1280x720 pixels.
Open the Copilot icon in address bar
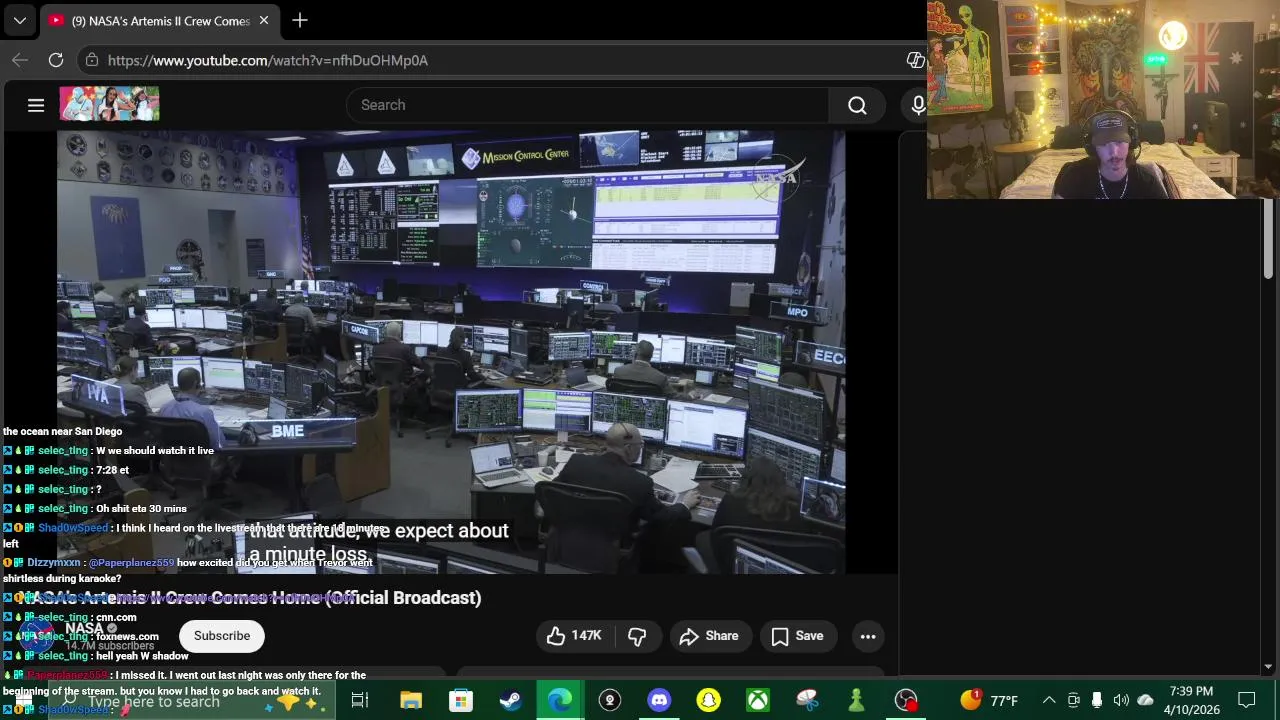915,60
